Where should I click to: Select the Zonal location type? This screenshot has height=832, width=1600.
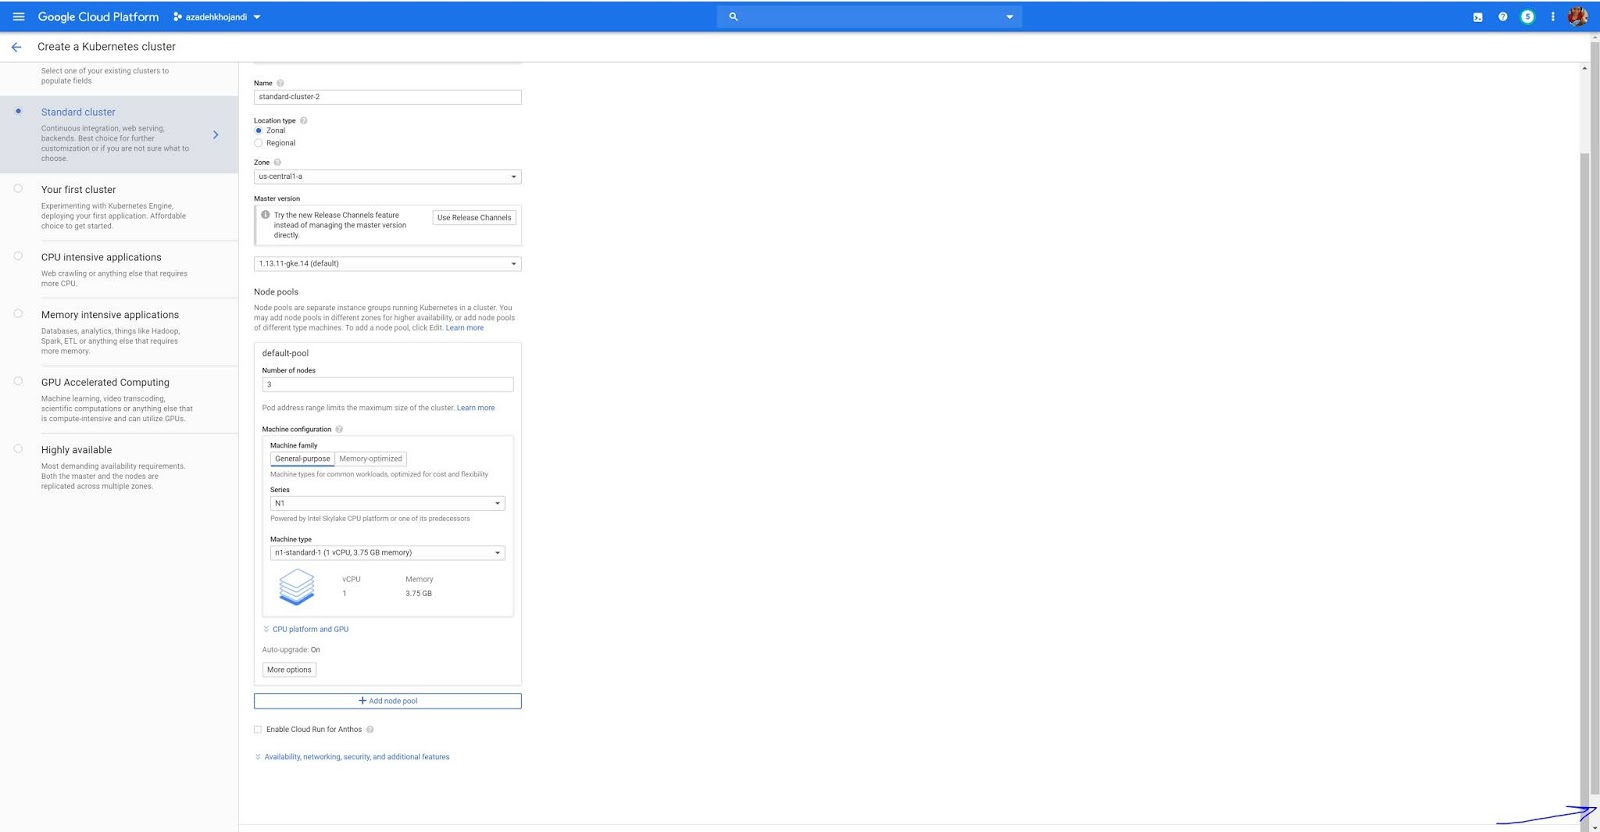point(258,131)
